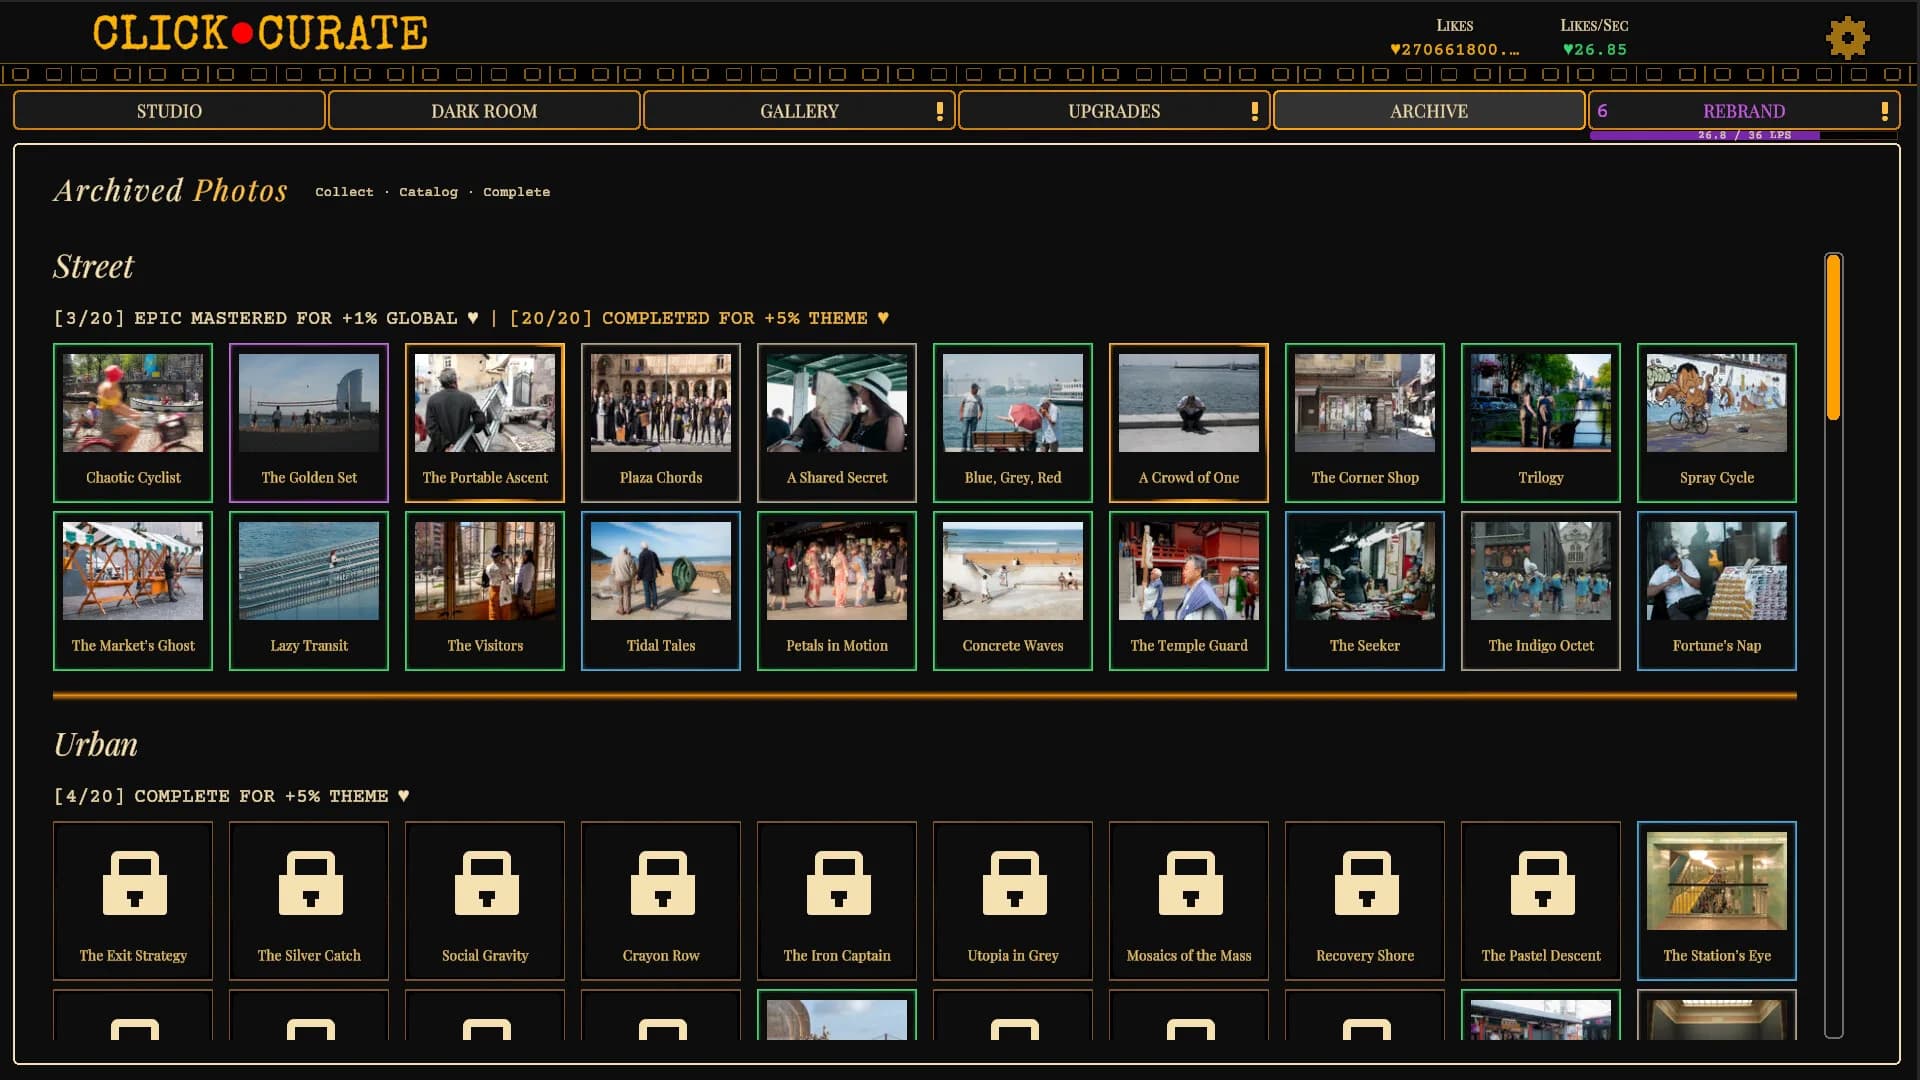Click the Likes total counter

coord(1455,50)
